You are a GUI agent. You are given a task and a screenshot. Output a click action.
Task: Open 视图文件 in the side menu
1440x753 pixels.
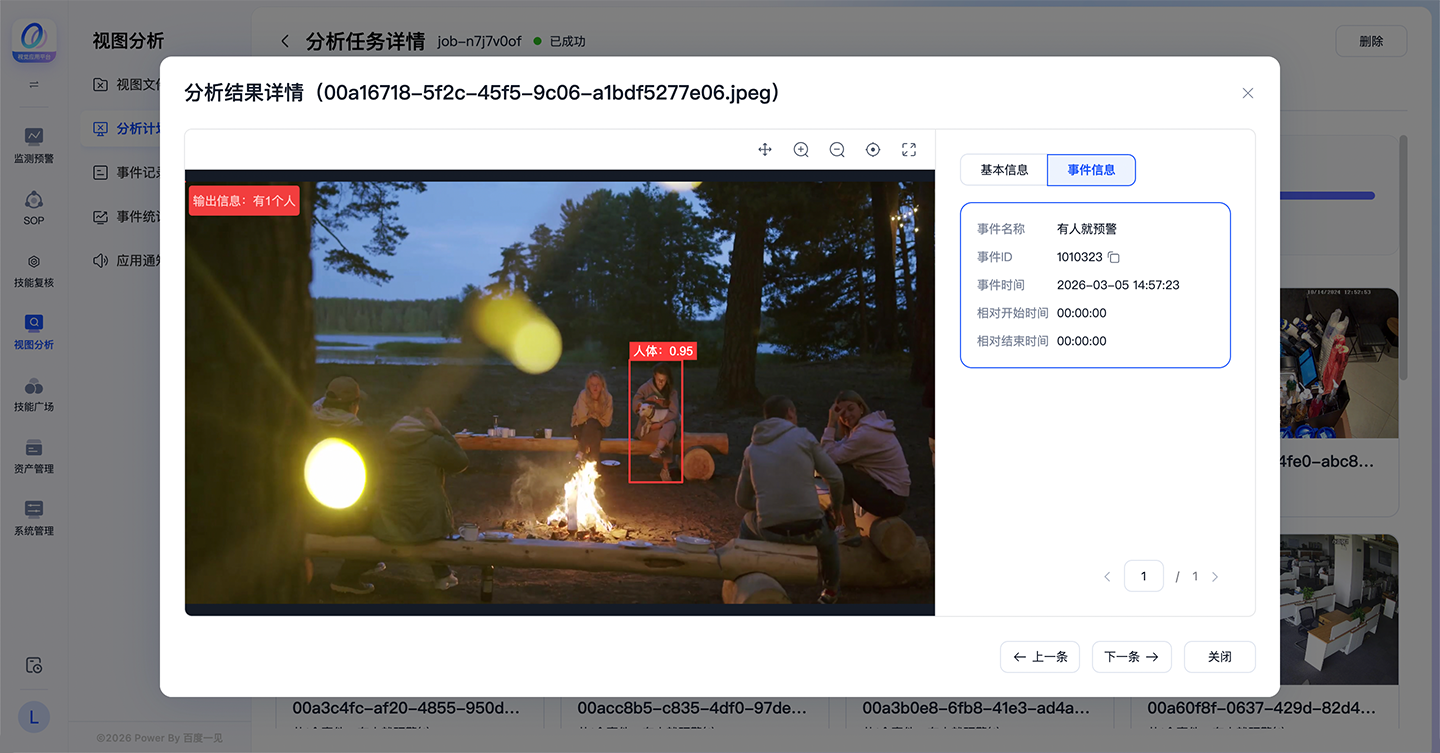click(127, 84)
